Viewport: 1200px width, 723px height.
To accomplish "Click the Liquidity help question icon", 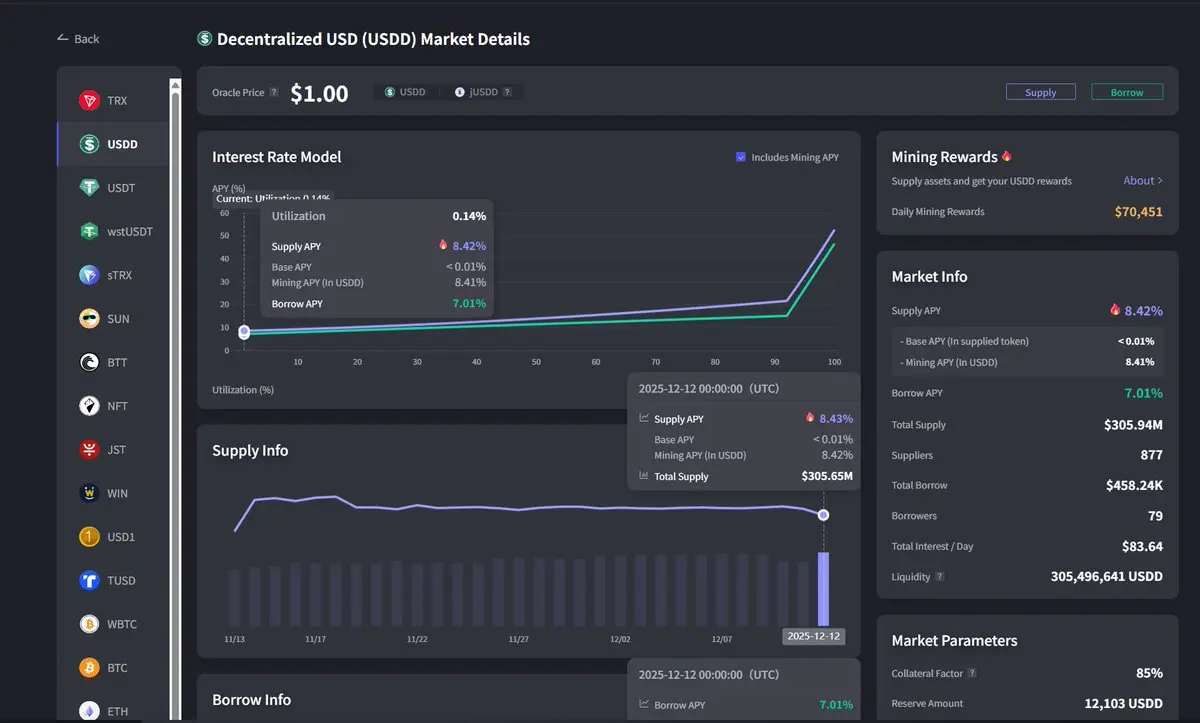I will pyautogui.click(x=939, y=577).
